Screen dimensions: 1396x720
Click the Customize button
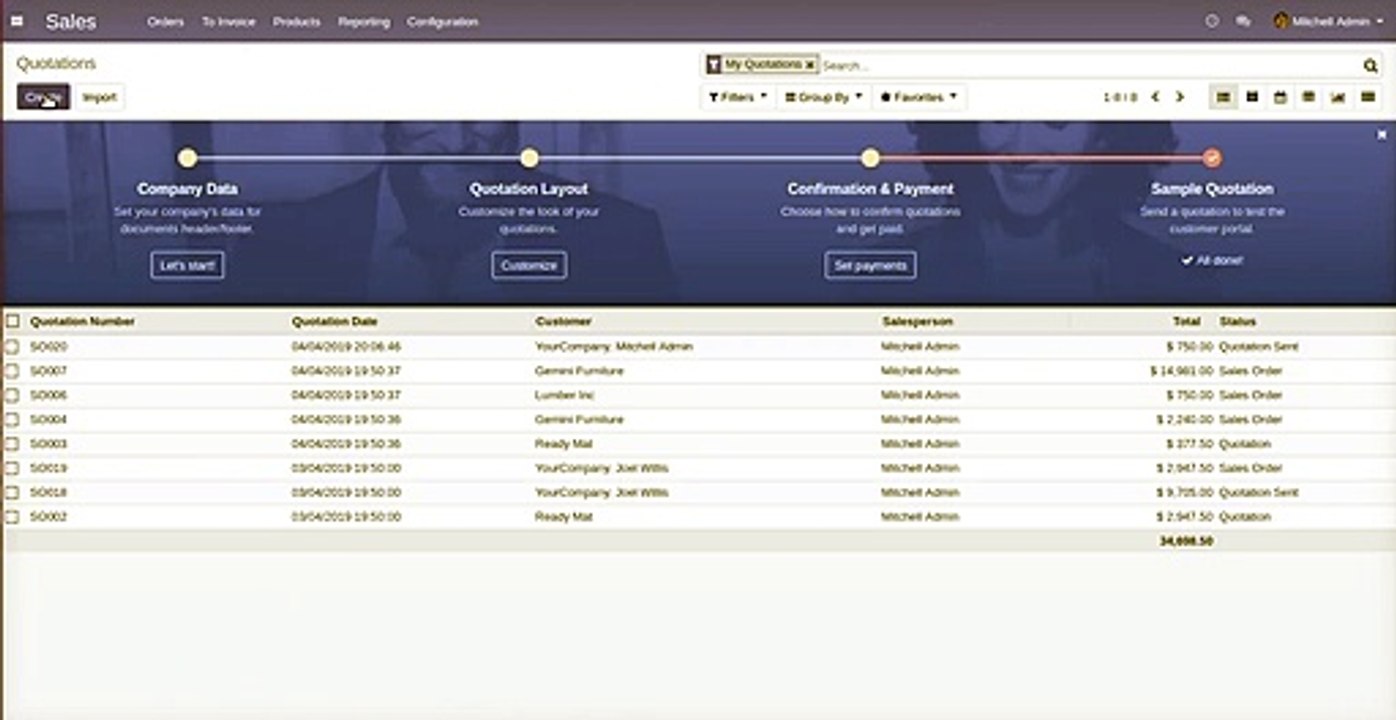529,266
